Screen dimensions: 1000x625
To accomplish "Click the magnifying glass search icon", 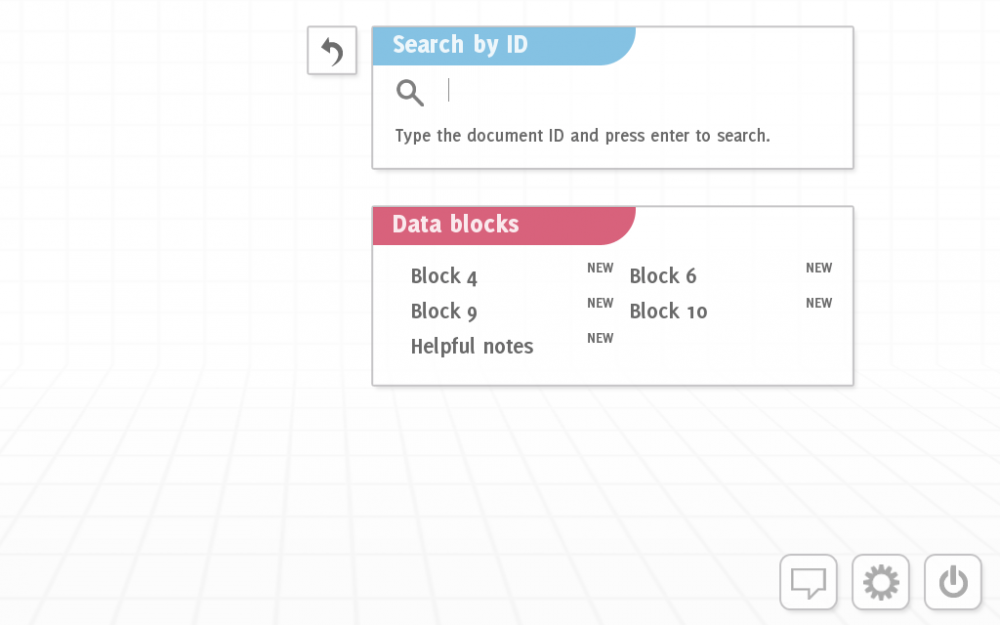I will point(410,93).
